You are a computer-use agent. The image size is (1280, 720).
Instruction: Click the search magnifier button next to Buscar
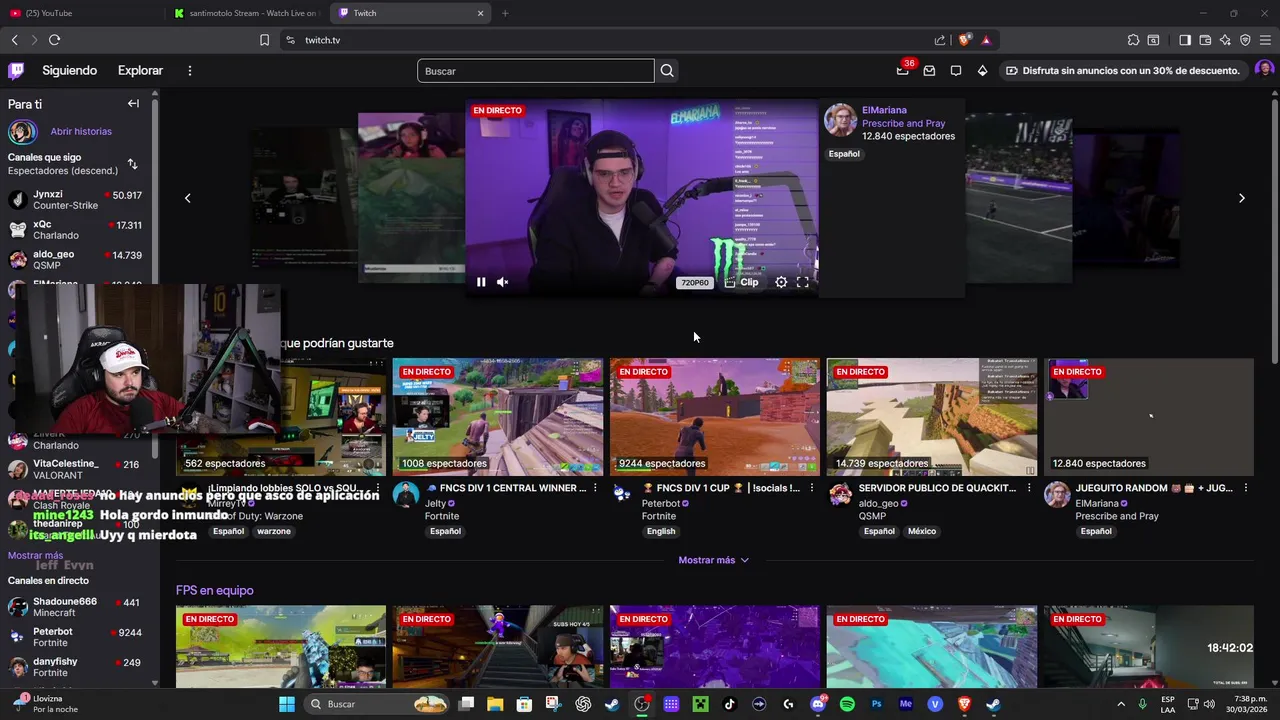[667, 71]
